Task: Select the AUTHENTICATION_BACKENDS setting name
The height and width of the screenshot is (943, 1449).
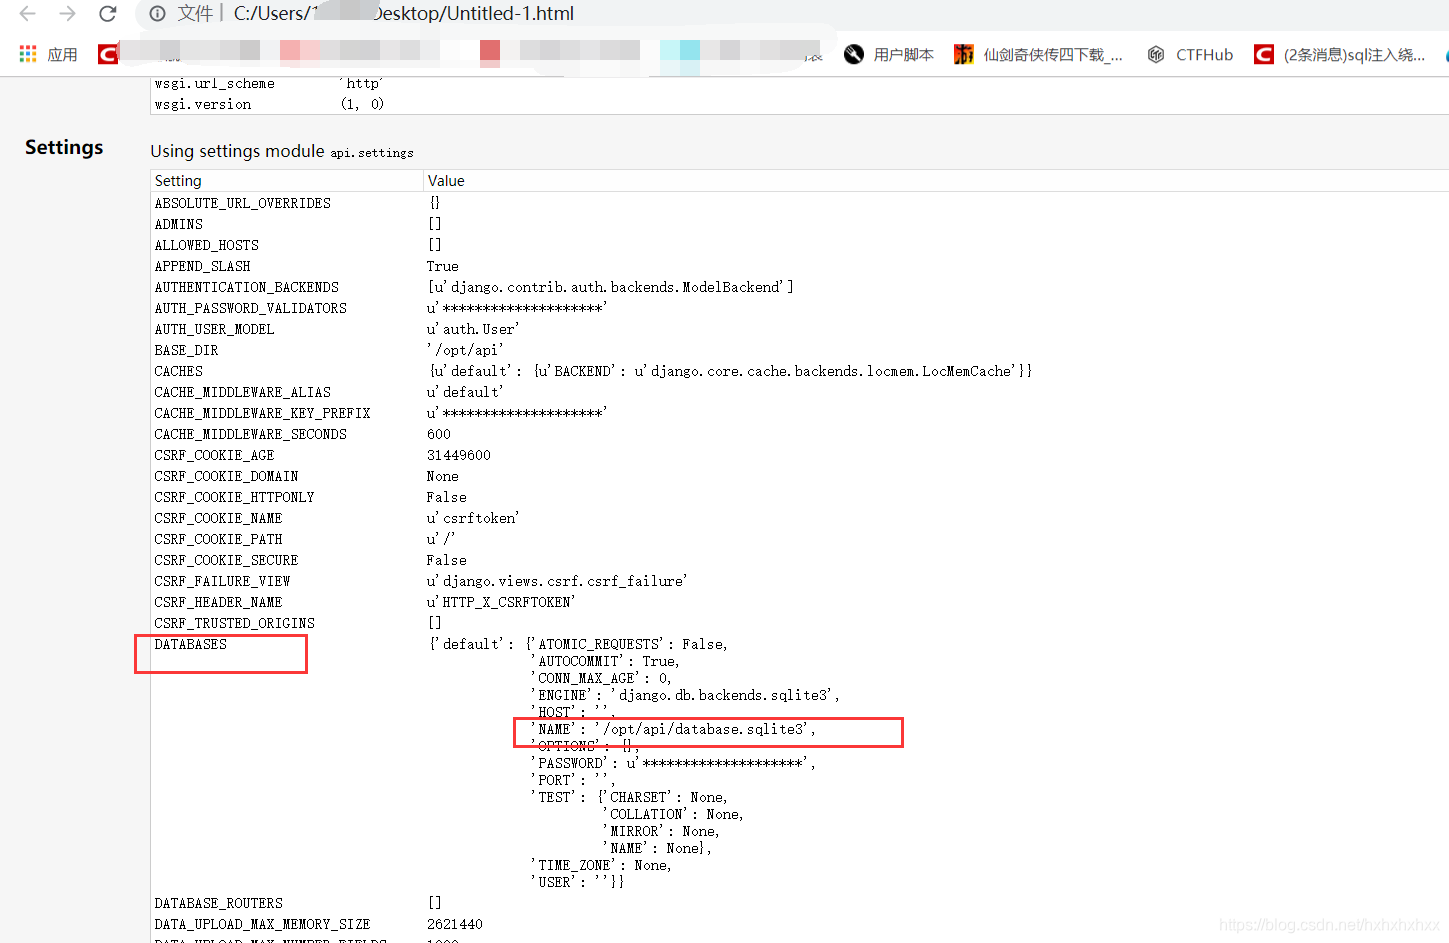Action: 246,287
